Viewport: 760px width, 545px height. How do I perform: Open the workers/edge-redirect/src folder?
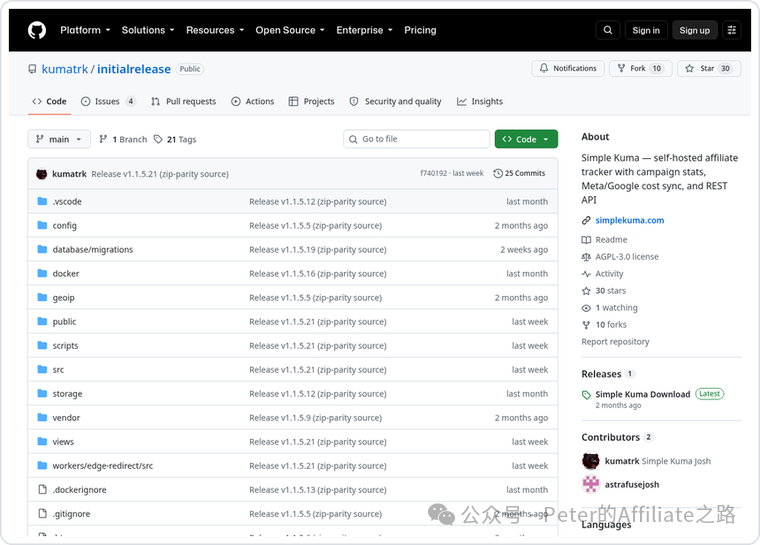[103, 465]
